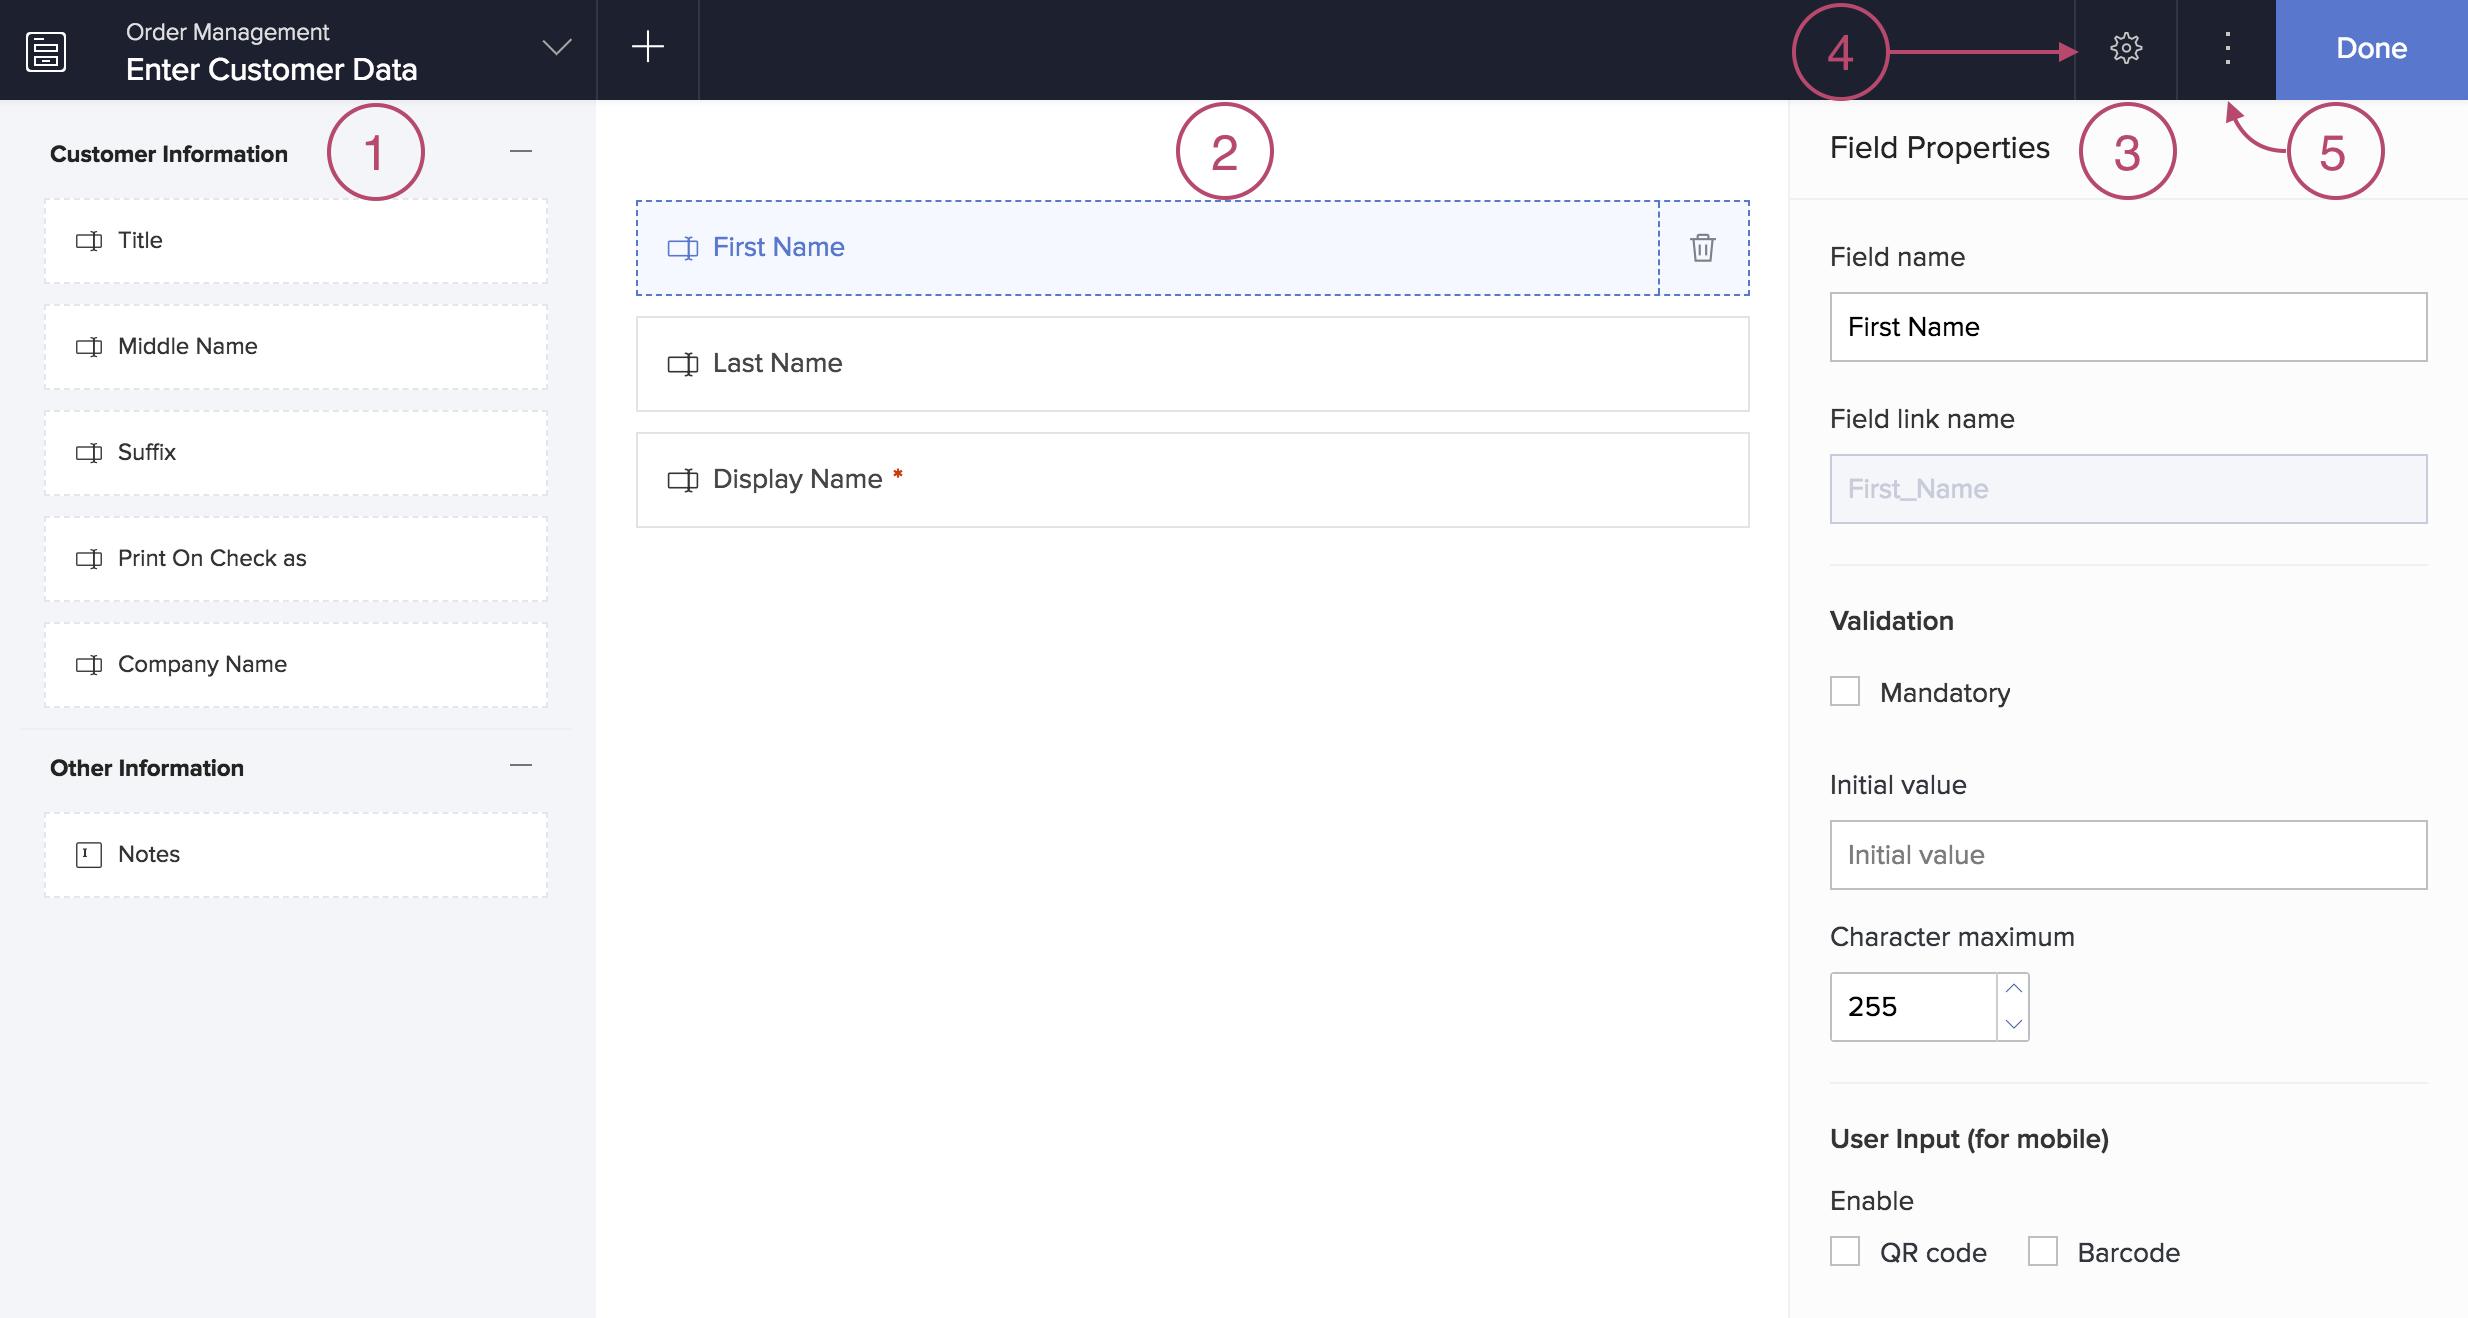This screenshot has height=1318, width=2468.
Task: Select the Company Name field from list
Action: (x=296, y=665)
